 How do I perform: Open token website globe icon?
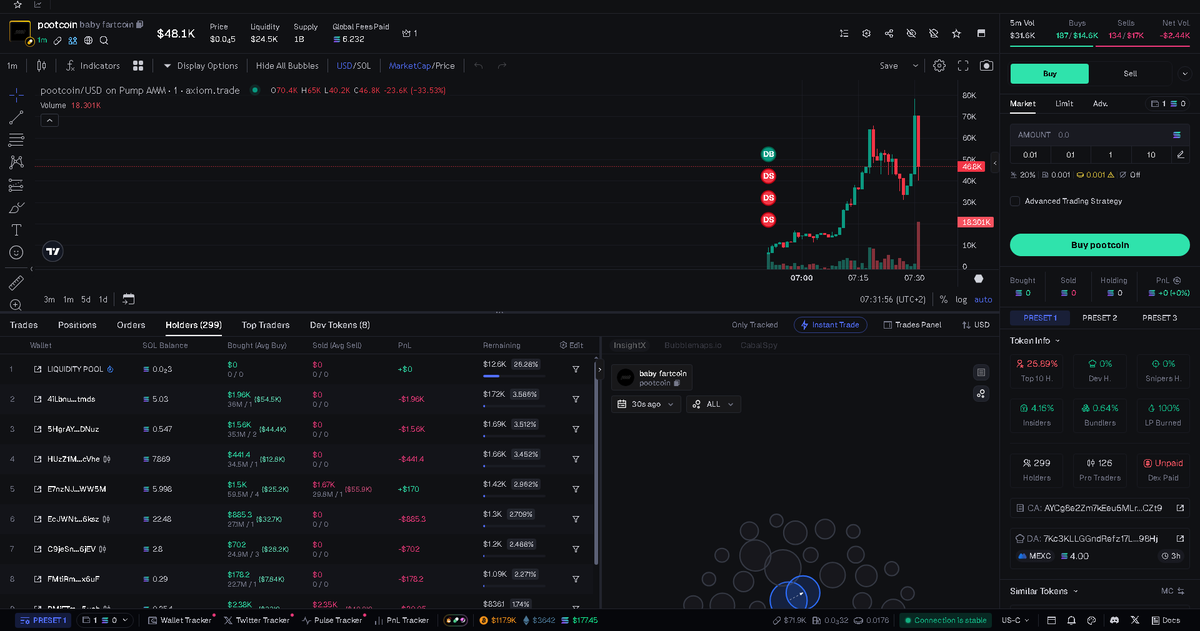coord(88,40)
